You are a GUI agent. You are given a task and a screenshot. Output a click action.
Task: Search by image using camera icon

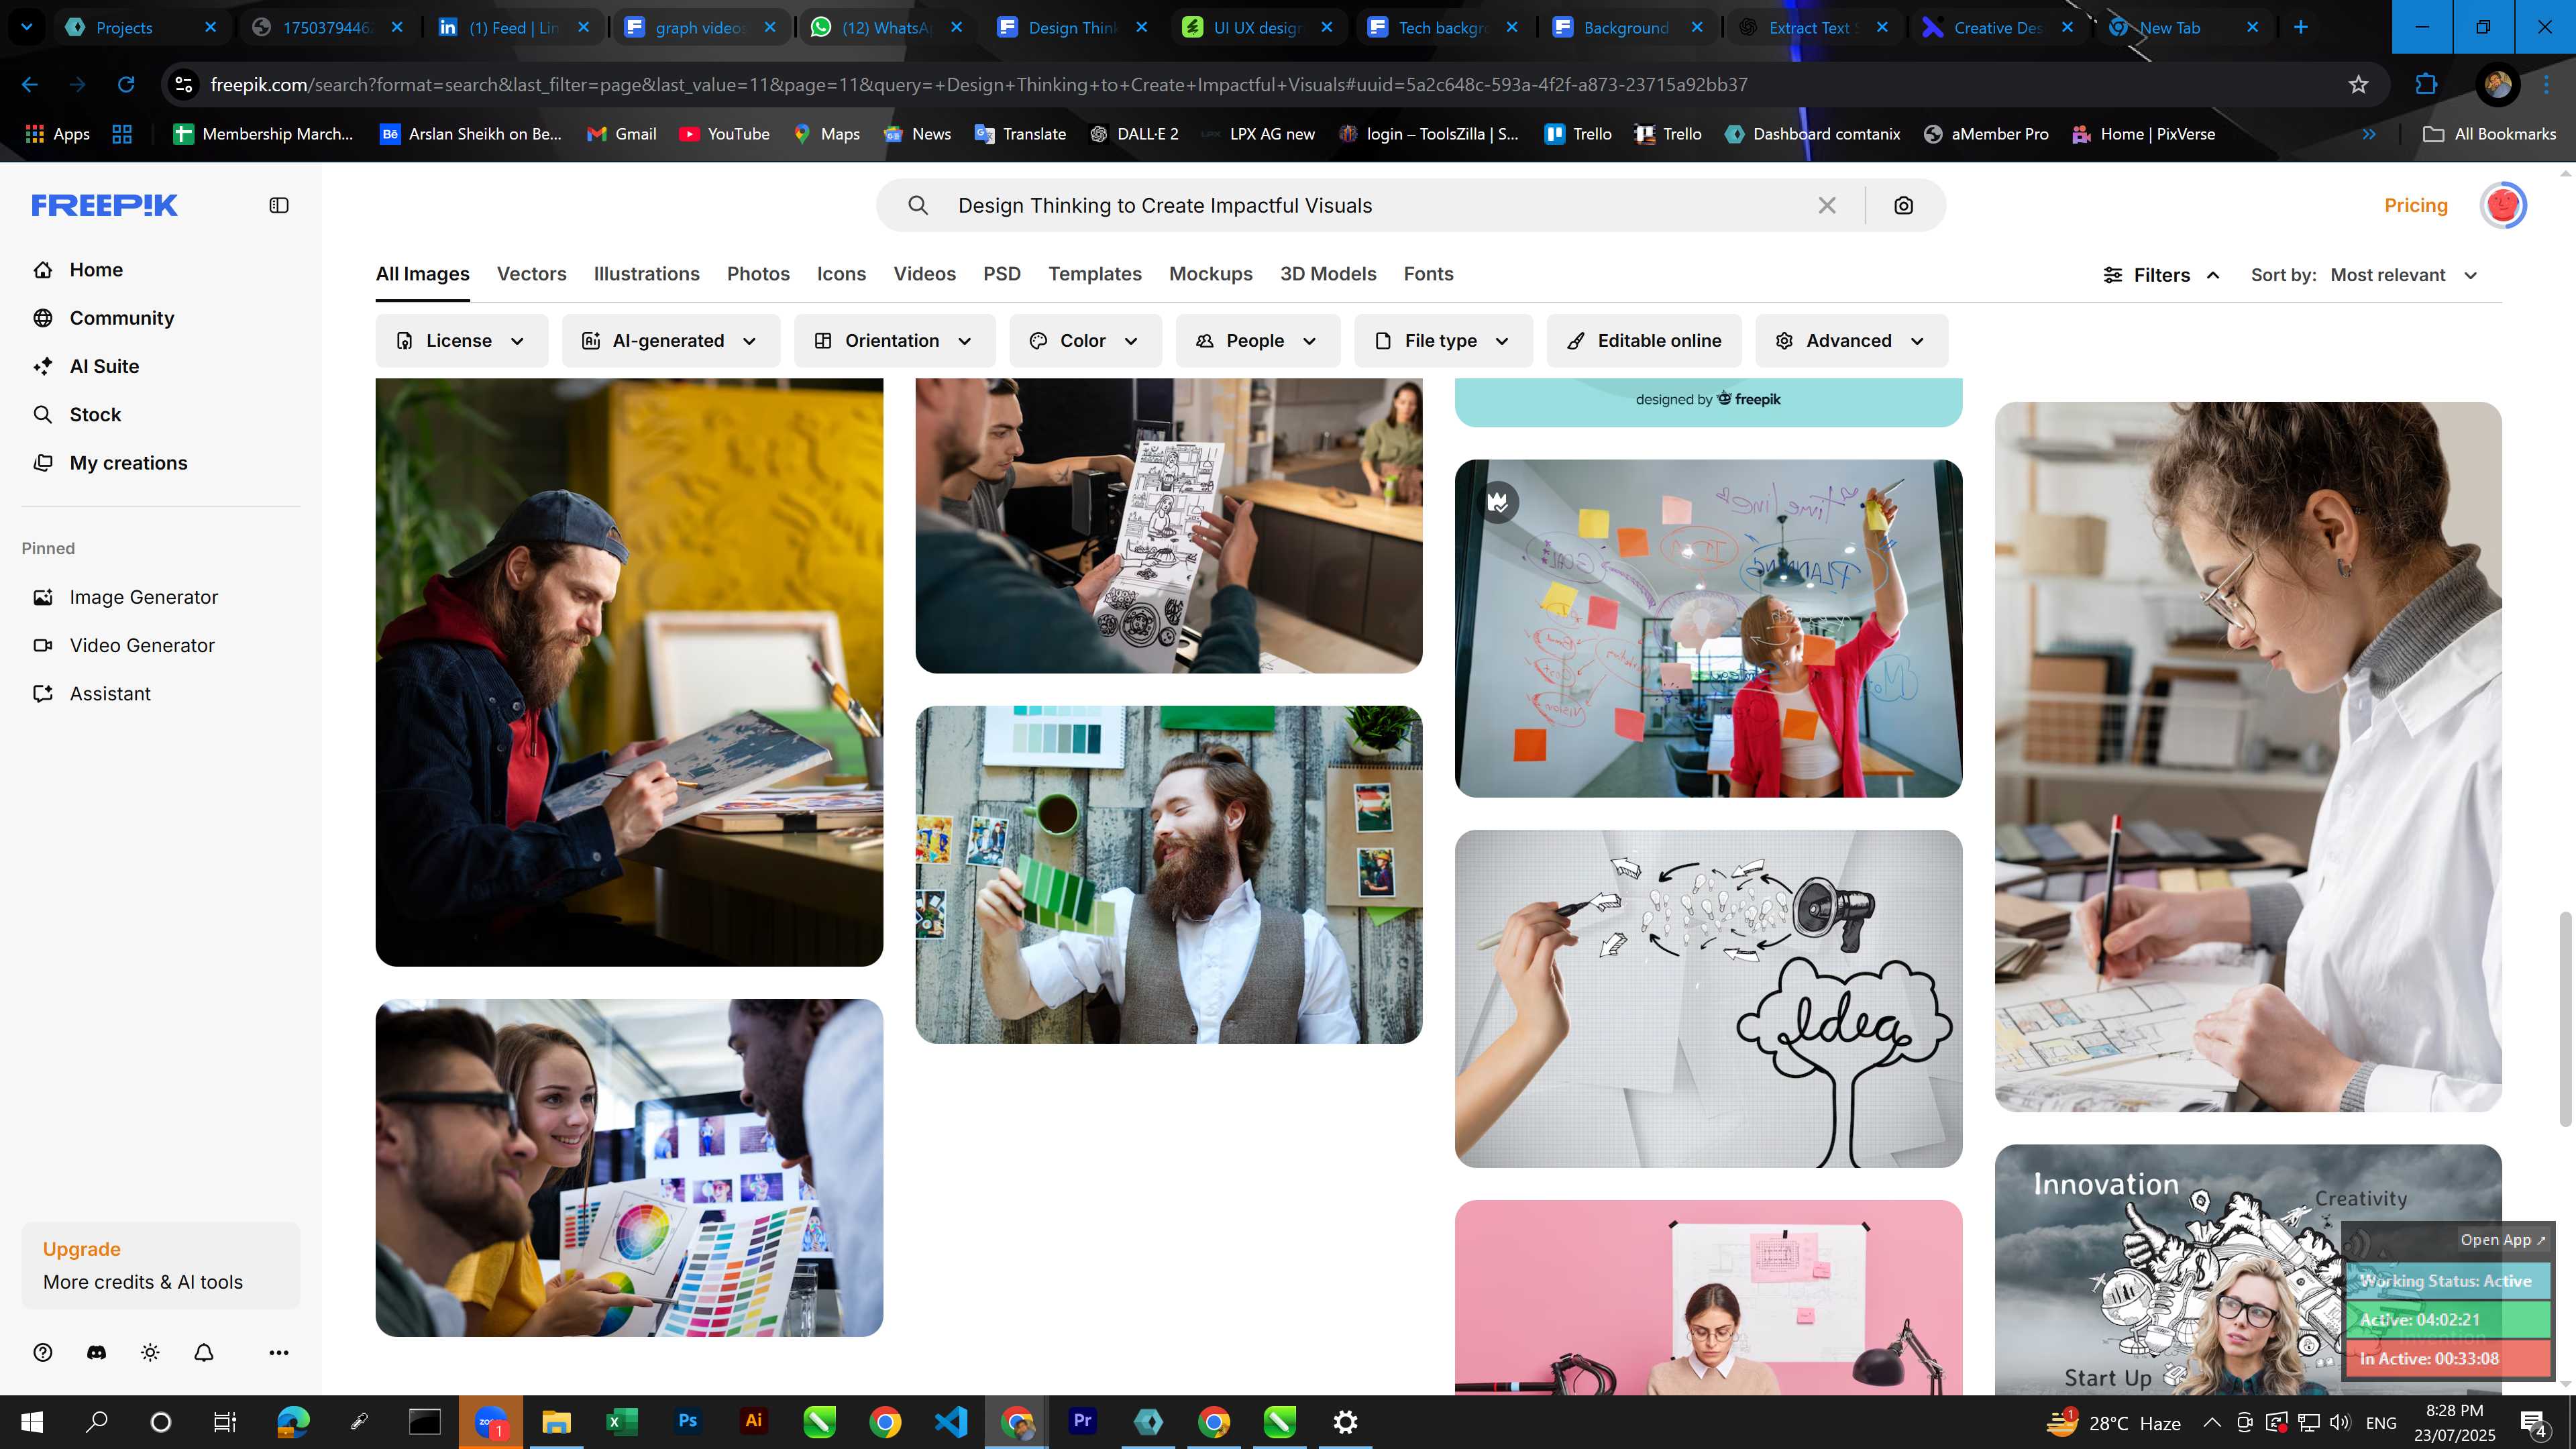click(x=1904, y=205)
